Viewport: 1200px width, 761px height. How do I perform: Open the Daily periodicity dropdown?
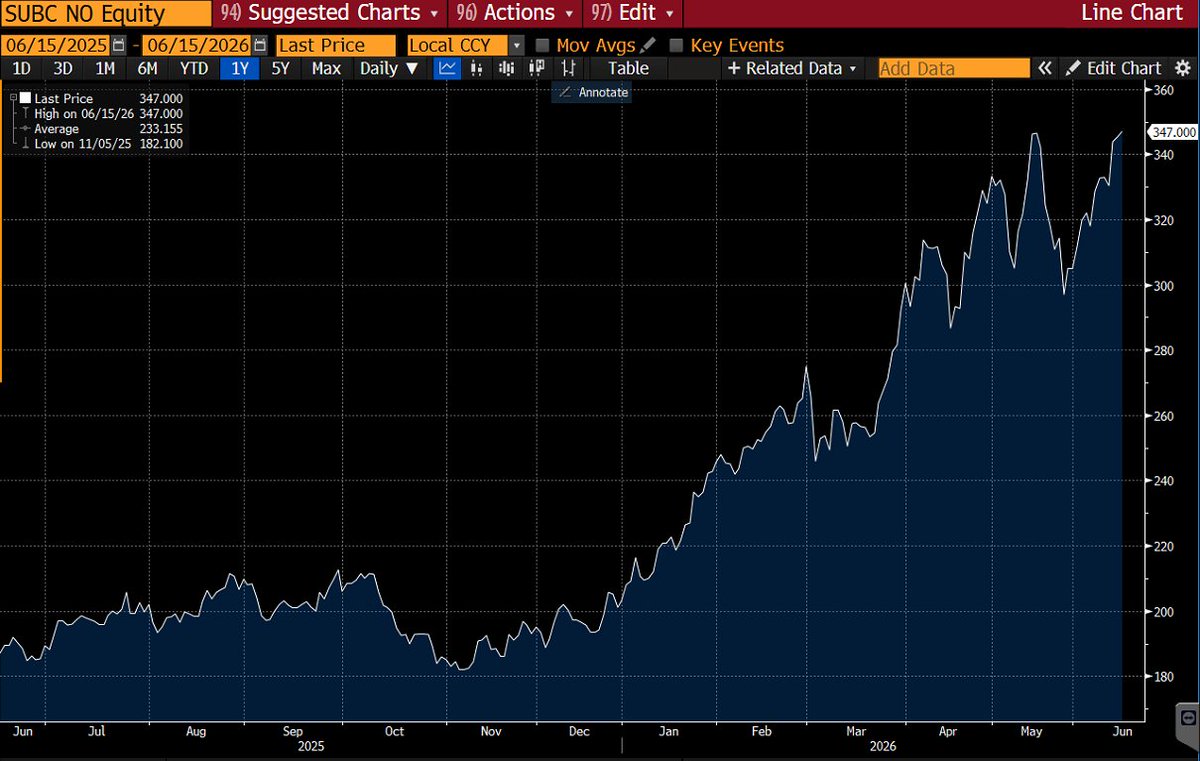pyautogui.click(x=389, y=68)
